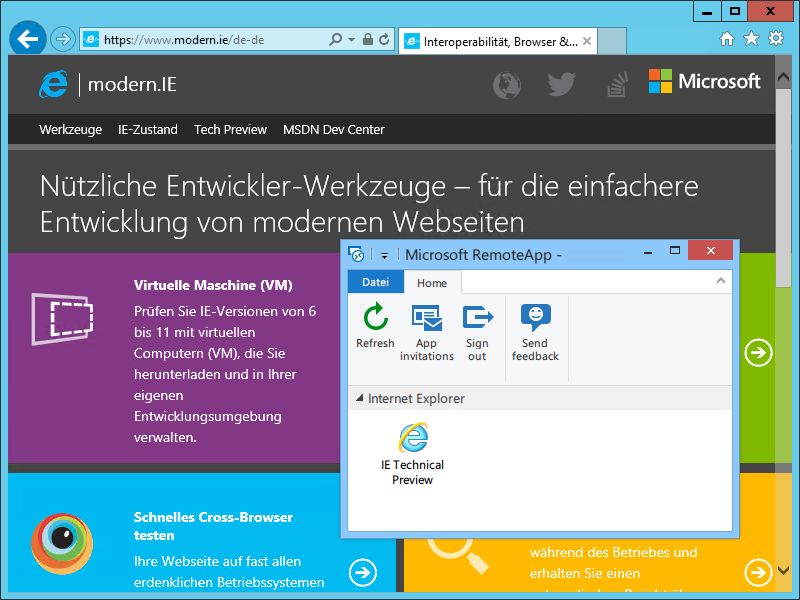Click the security lock icon in address bar

coord(367,39)
